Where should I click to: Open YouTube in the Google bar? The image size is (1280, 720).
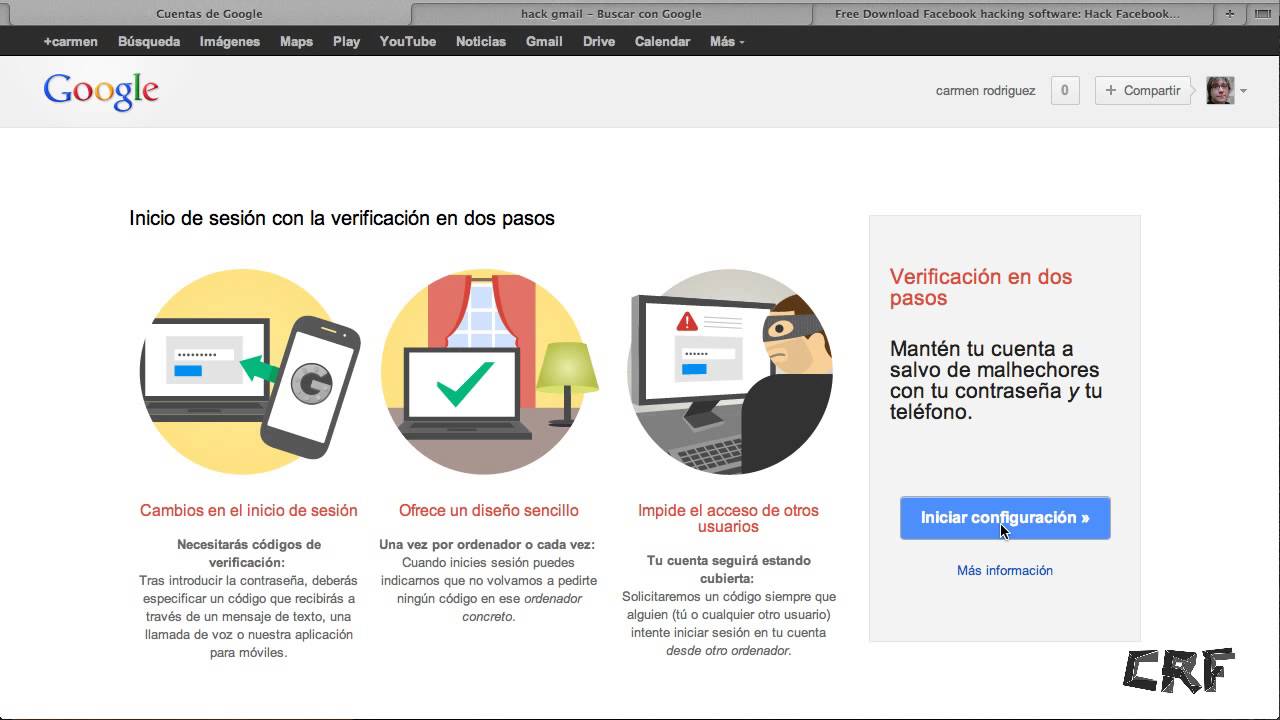(408, 41)
